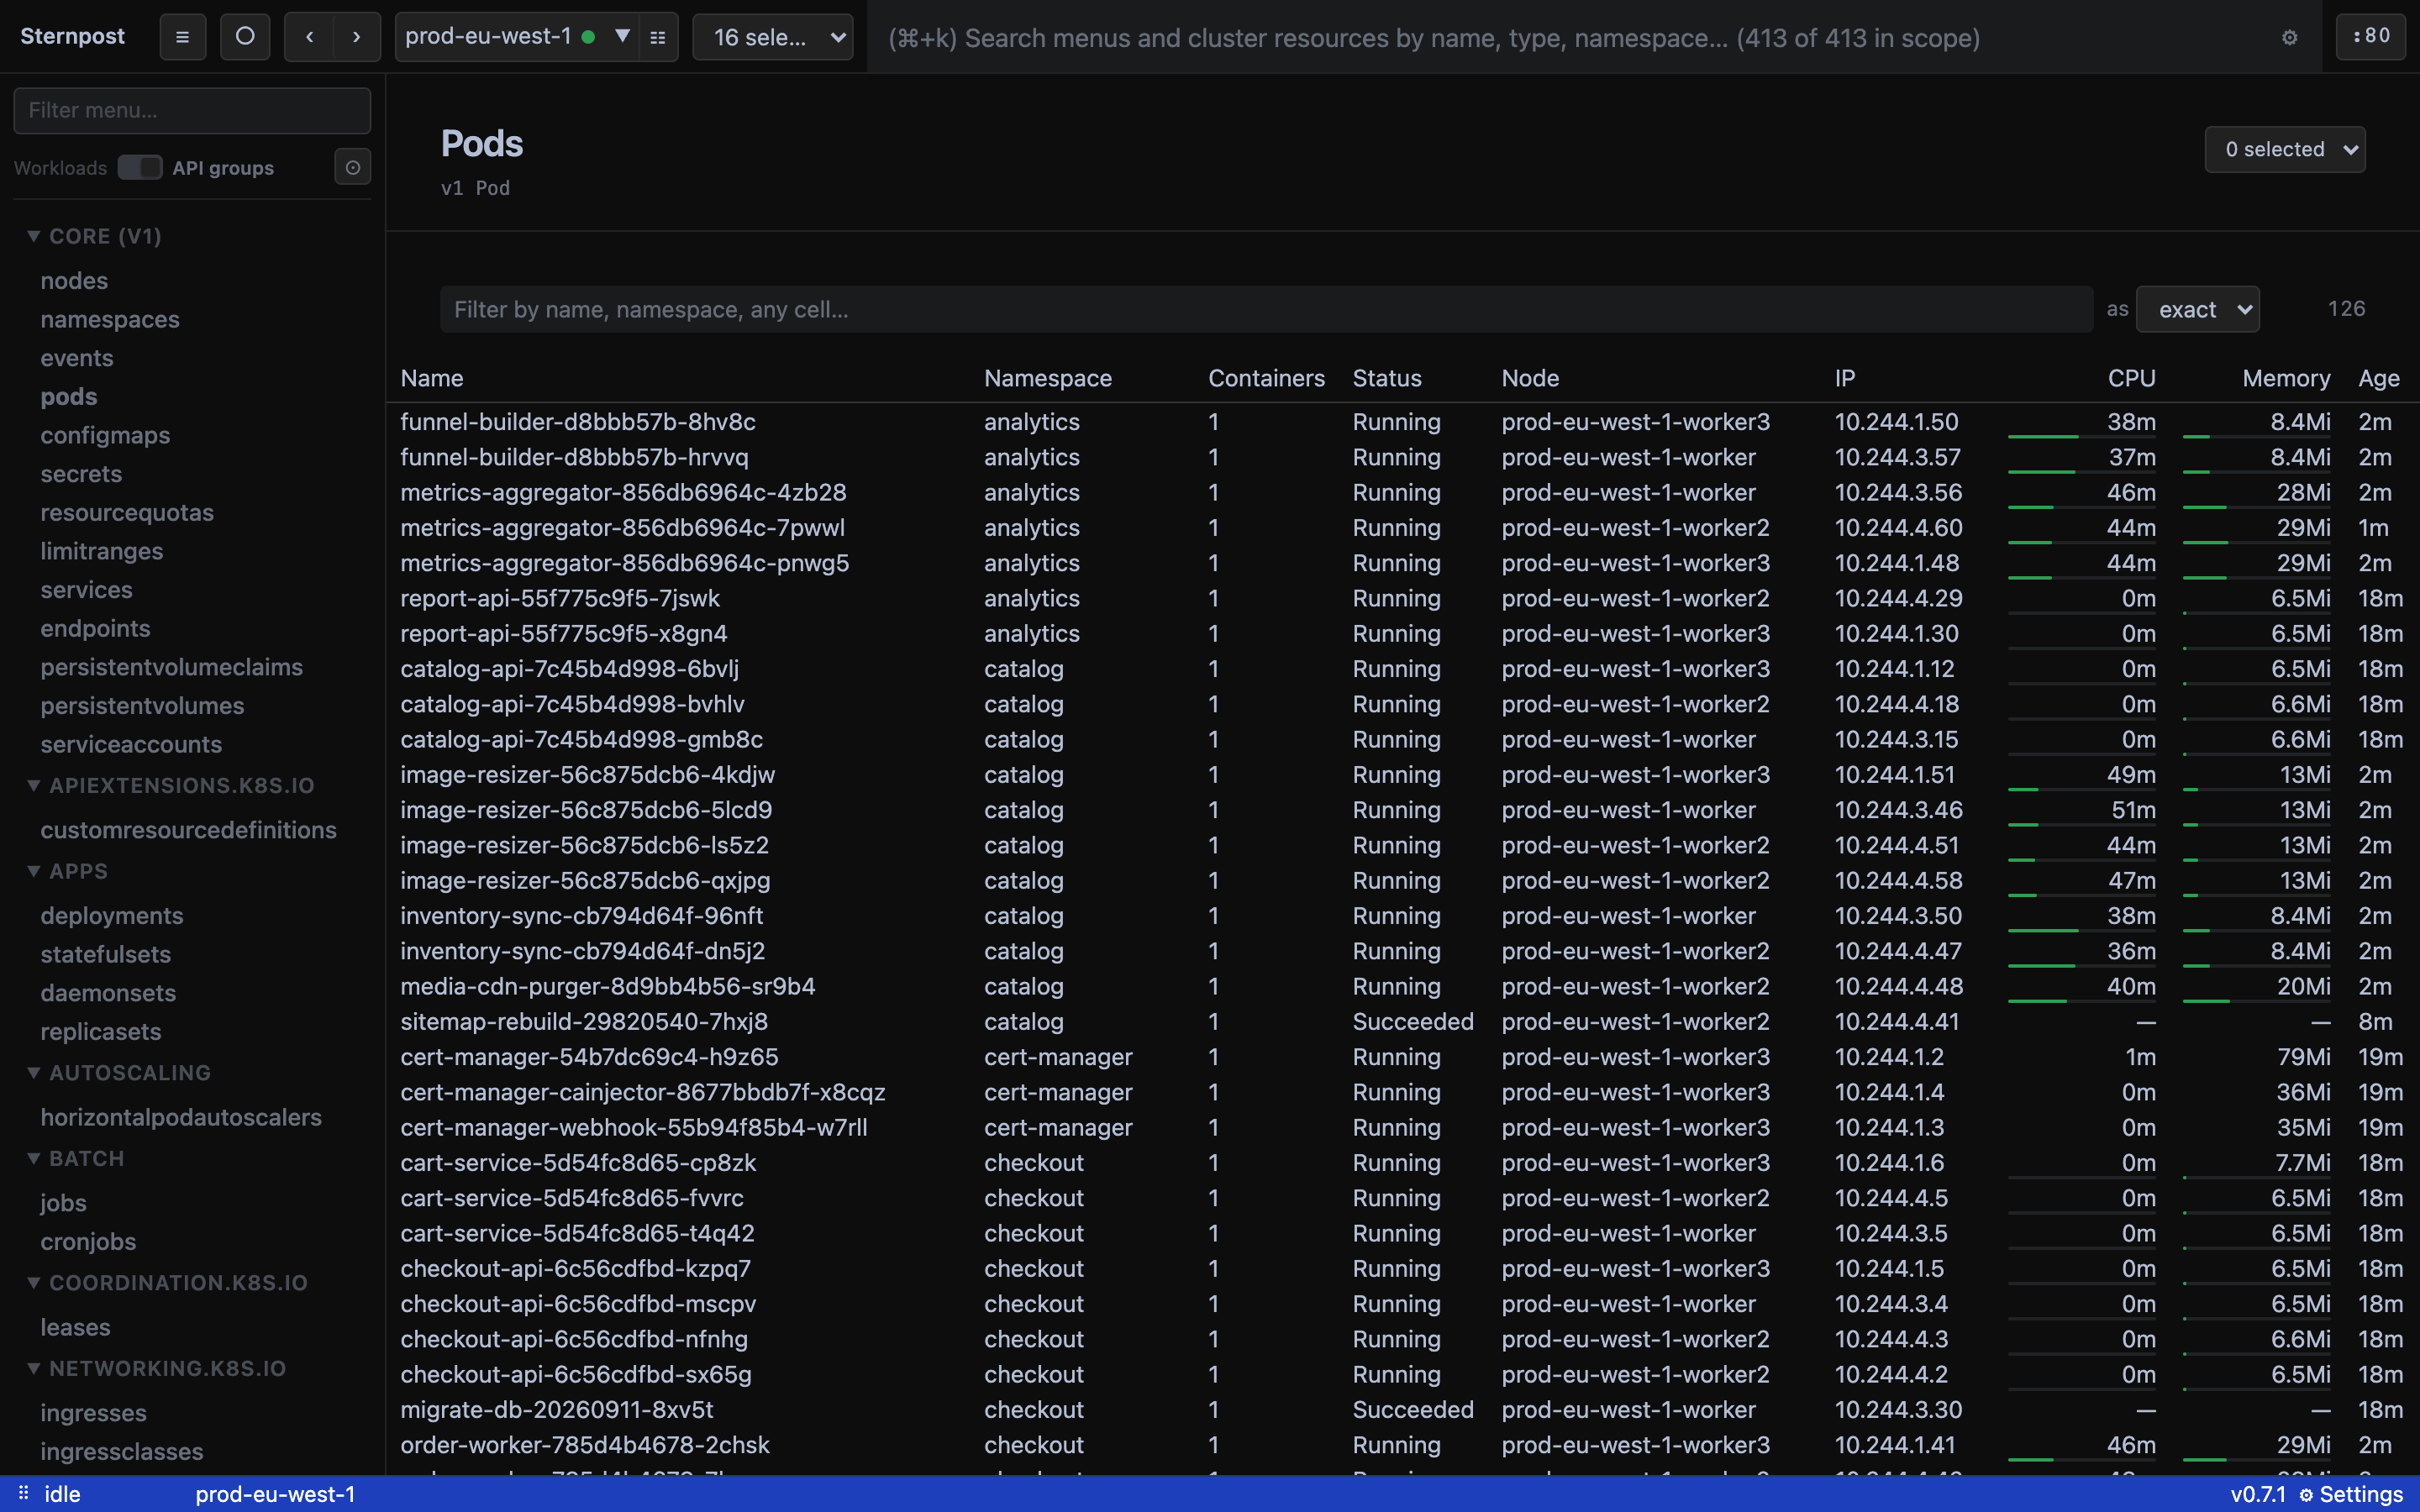
Task: Open pod cert-manager-webhook-55b94f85b4-w7rll
Action: click(634, 1127)
